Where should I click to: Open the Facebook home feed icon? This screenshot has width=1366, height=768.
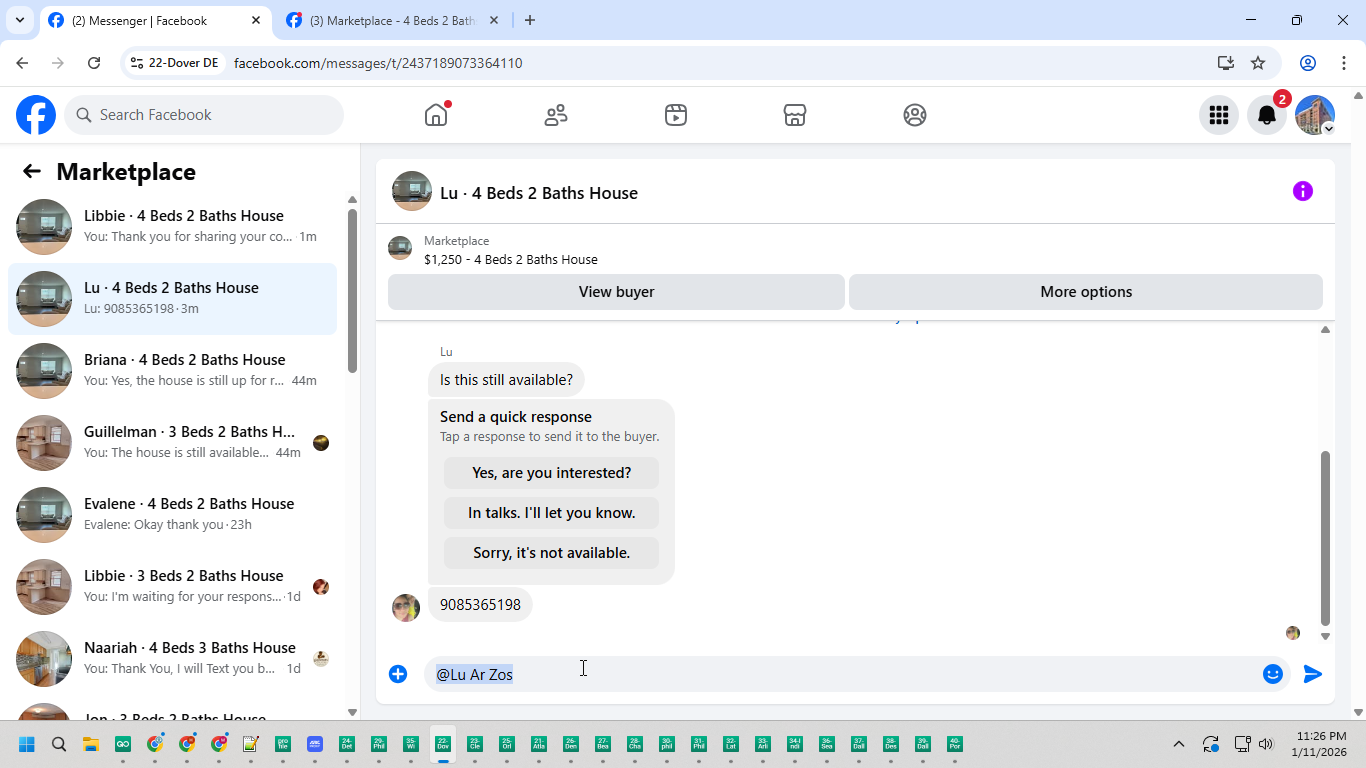tap(436, 115)
